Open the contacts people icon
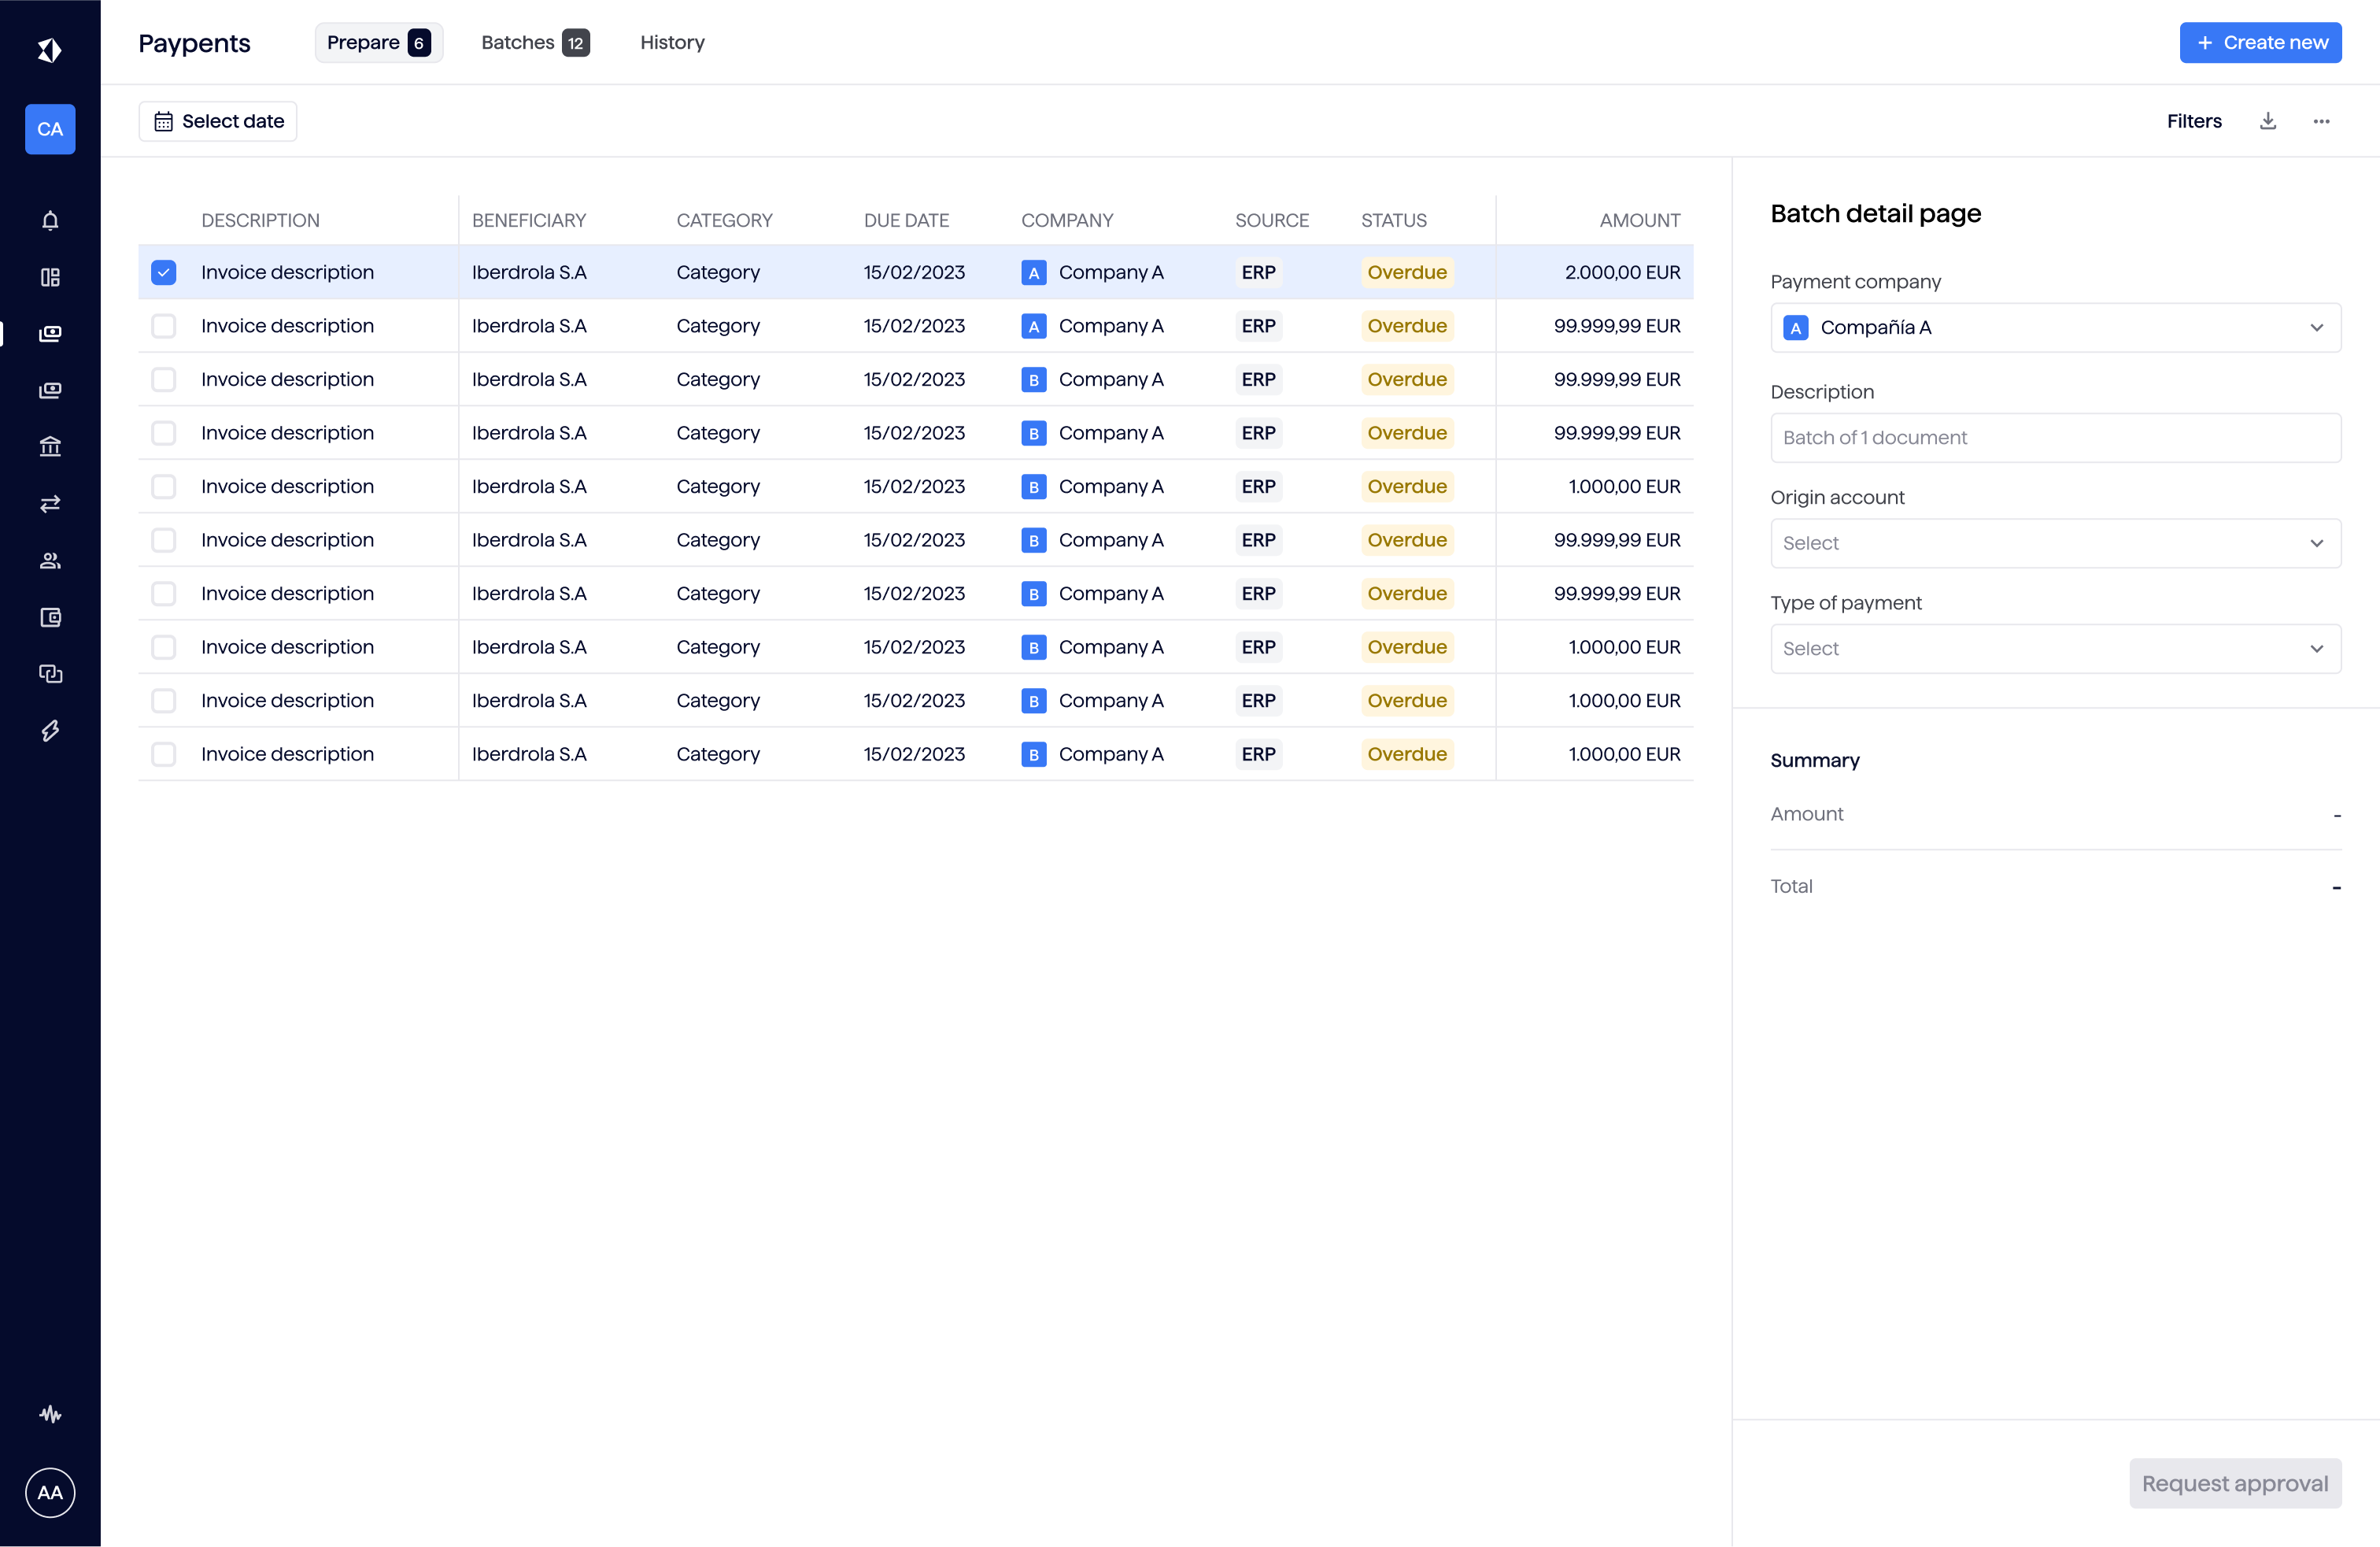This screenshot has width=2380, height=1547. 50,560
